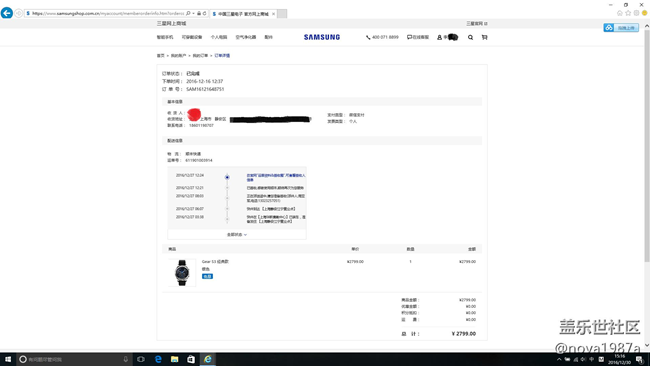Image resolution: width=650 pixels, height=366 pixels.
Task: Click the Cortana microphone icon
Action: (126, 359)
